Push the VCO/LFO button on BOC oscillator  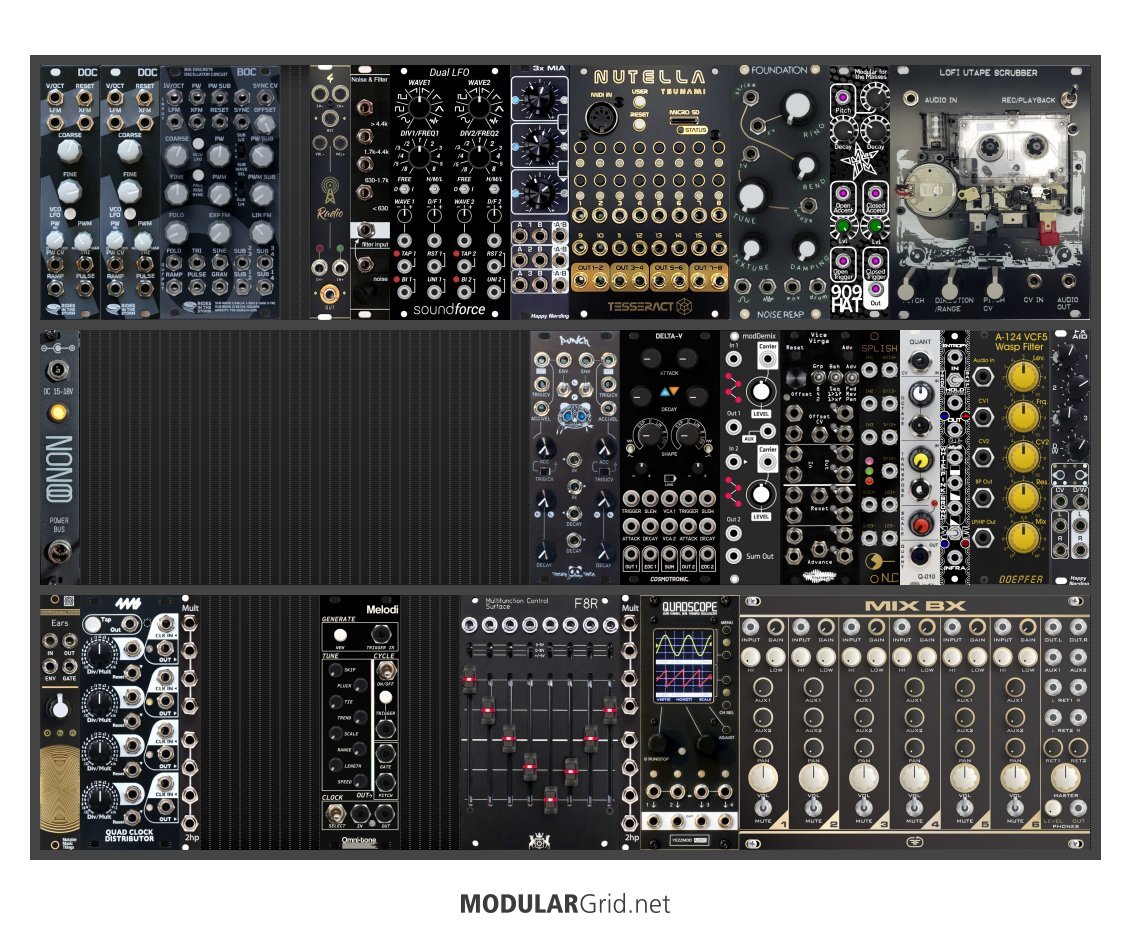[197, 144]
